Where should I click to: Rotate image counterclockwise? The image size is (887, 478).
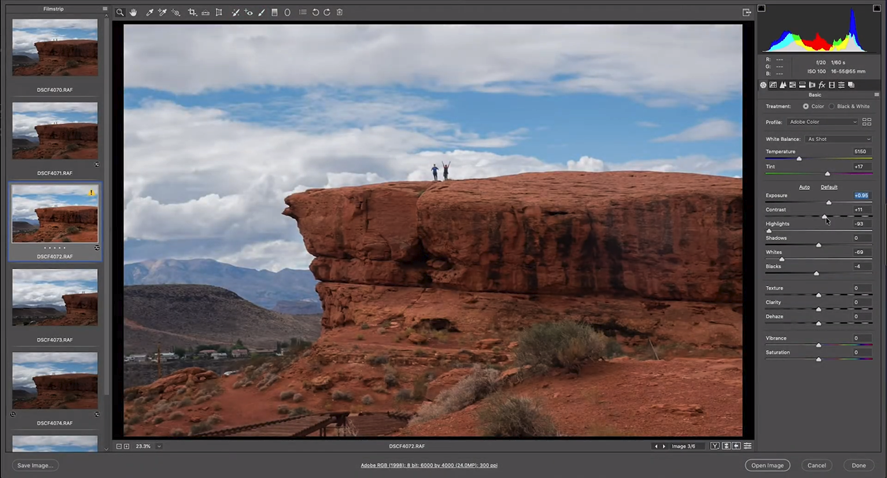[x=316, y=12]
